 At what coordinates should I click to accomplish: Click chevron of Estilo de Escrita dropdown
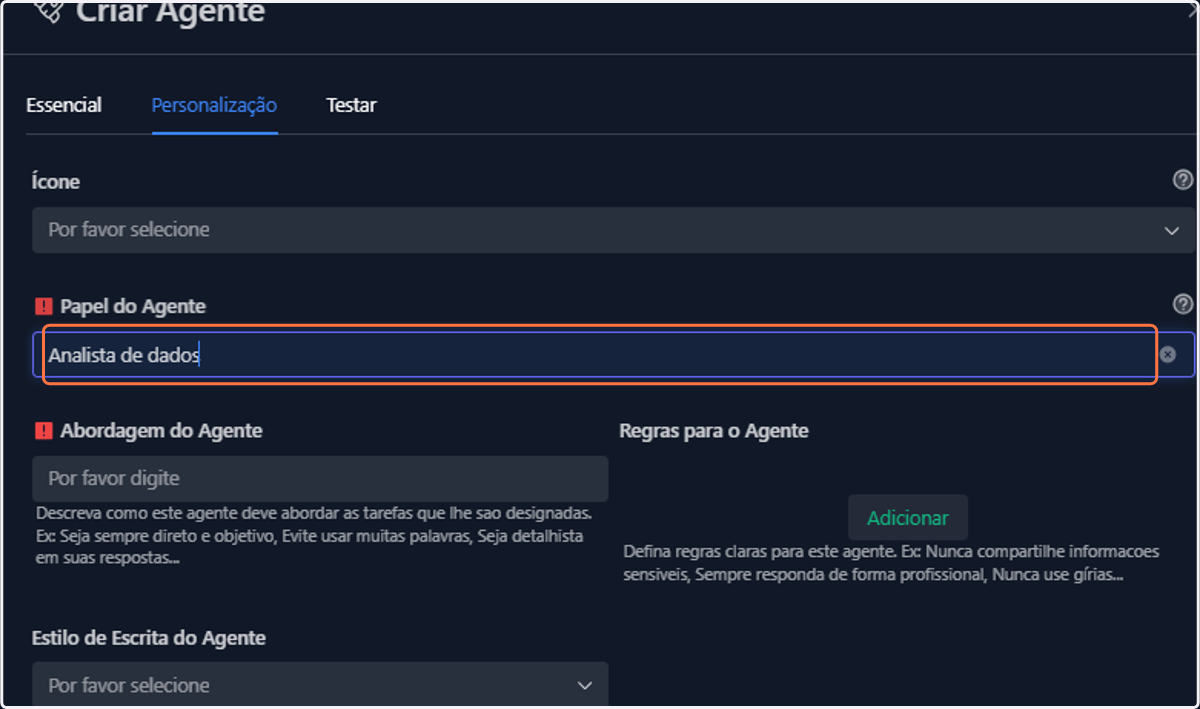[585, 686]
